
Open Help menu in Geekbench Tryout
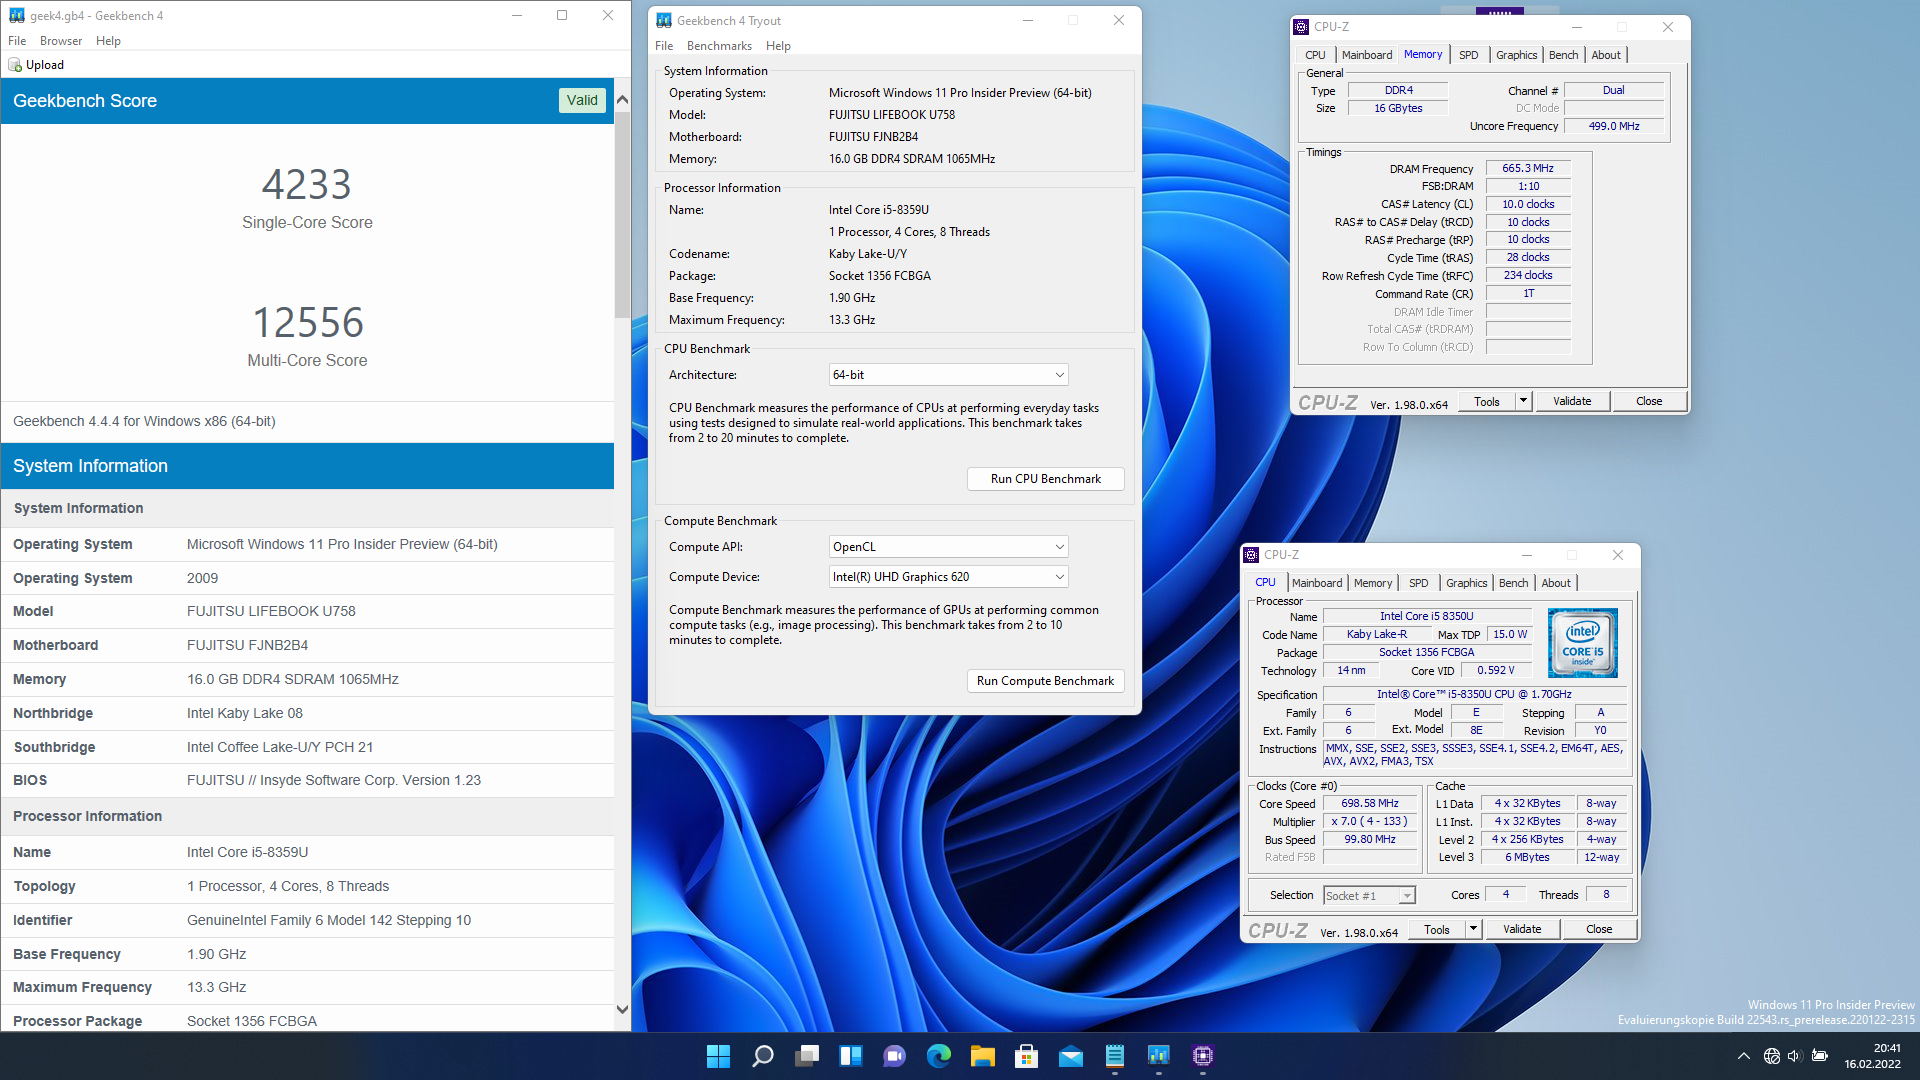778,46
